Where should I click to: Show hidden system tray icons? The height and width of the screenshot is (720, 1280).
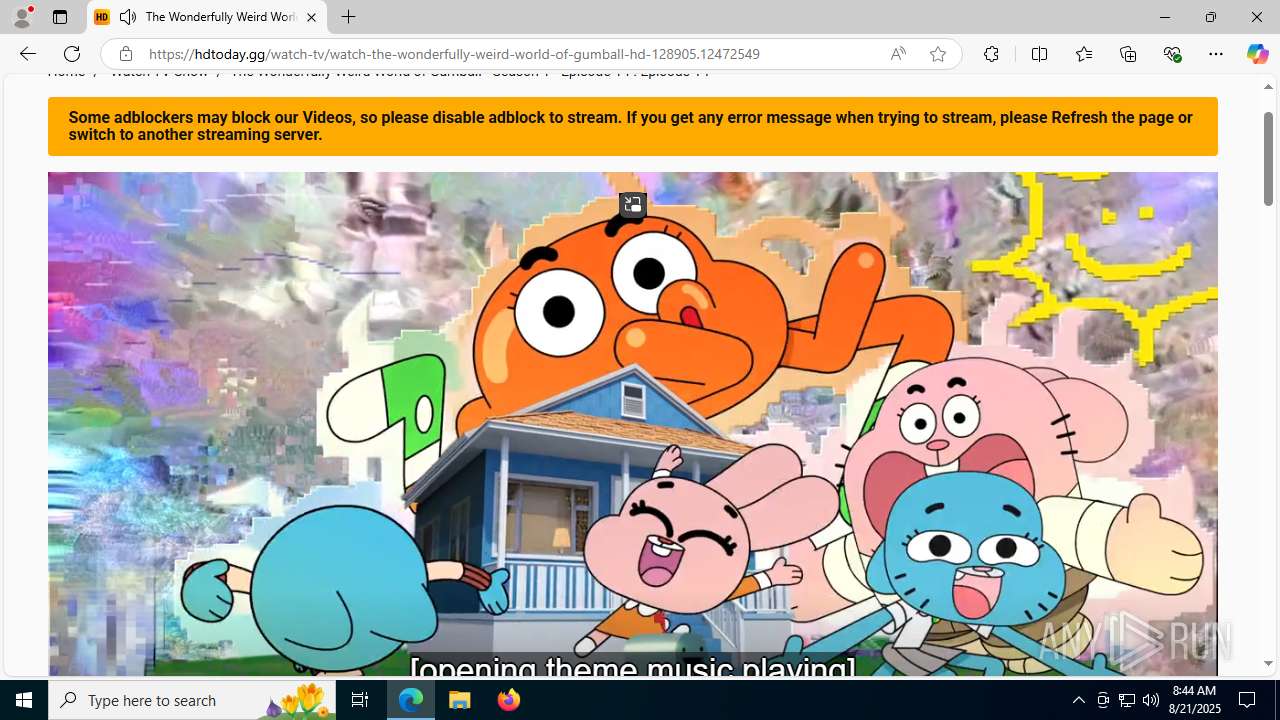1078,700
